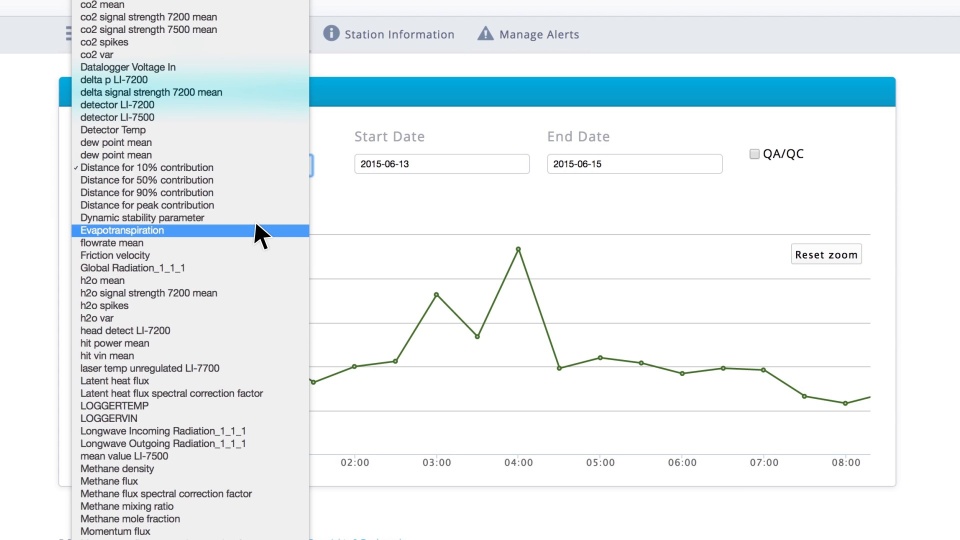The height and width of the screenshot is (540, 960).
Task: Click the Station Information info icon
Action: coord(331,34)
